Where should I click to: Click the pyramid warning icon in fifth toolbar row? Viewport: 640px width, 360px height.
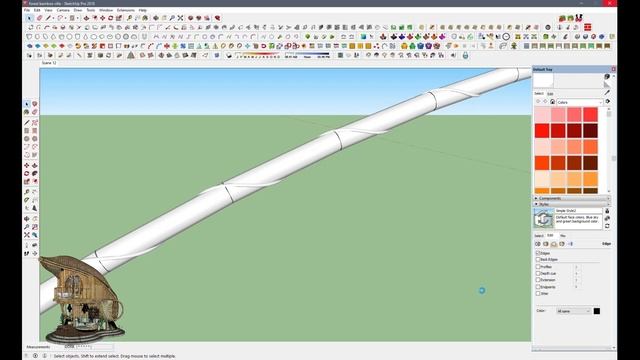tap(131, 55)
